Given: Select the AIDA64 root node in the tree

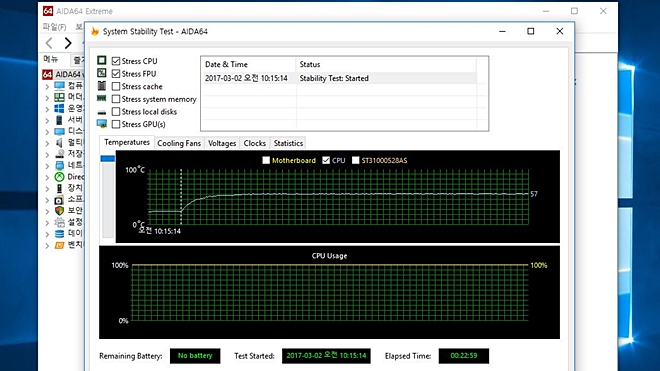Looking at the screenshot, I should coord(63,75).
